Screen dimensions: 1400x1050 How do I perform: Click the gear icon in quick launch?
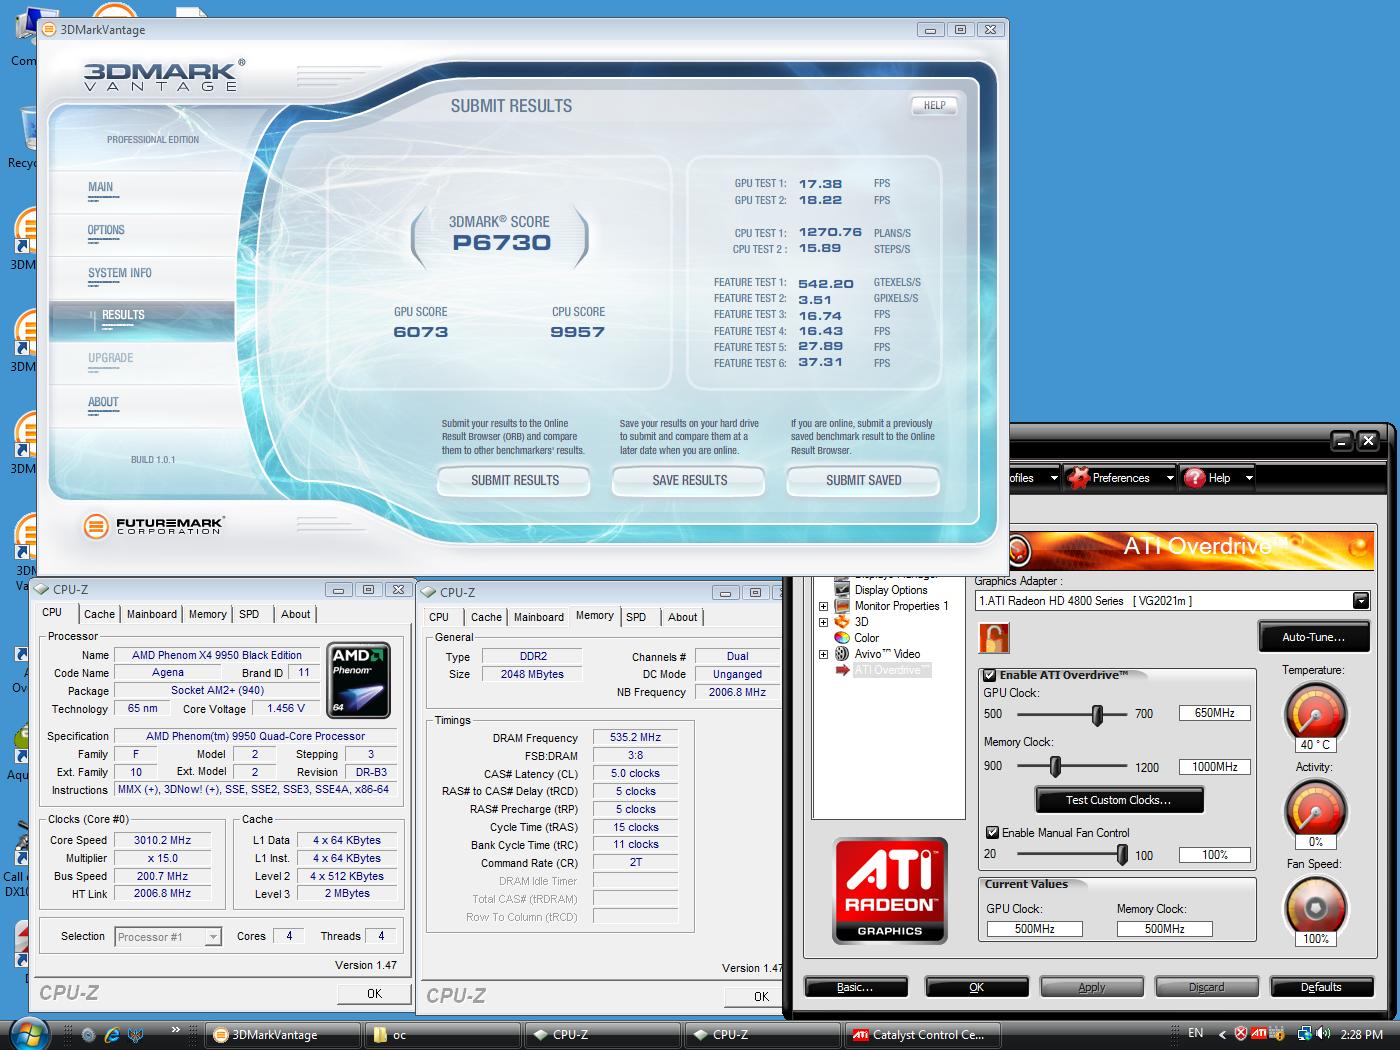[88, 1035]
